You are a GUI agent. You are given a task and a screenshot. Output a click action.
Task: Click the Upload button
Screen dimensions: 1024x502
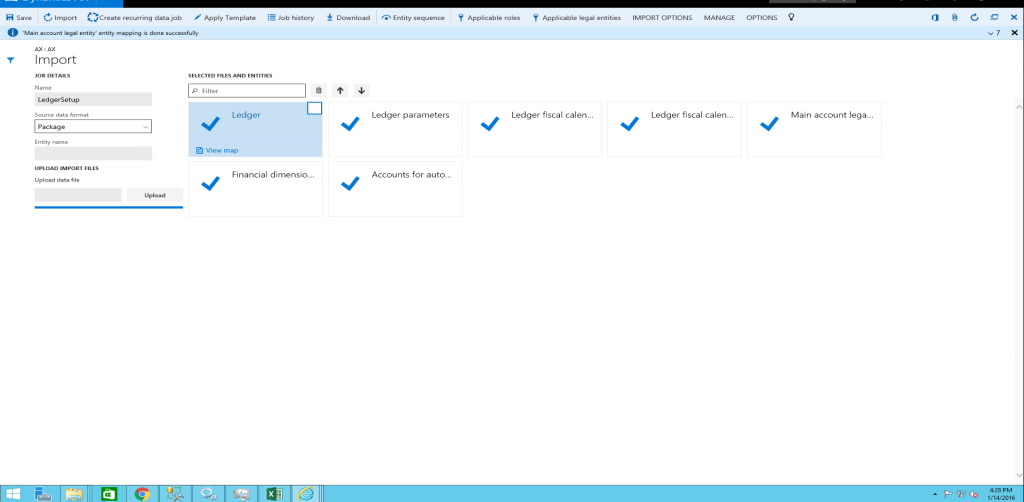pos(155,195)
